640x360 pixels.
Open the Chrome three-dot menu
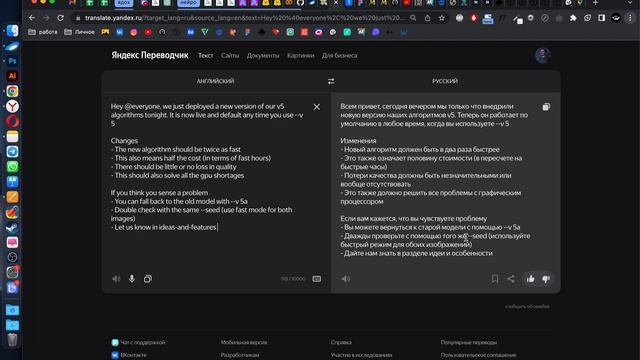pyautogui.click(x=630, y=18)
